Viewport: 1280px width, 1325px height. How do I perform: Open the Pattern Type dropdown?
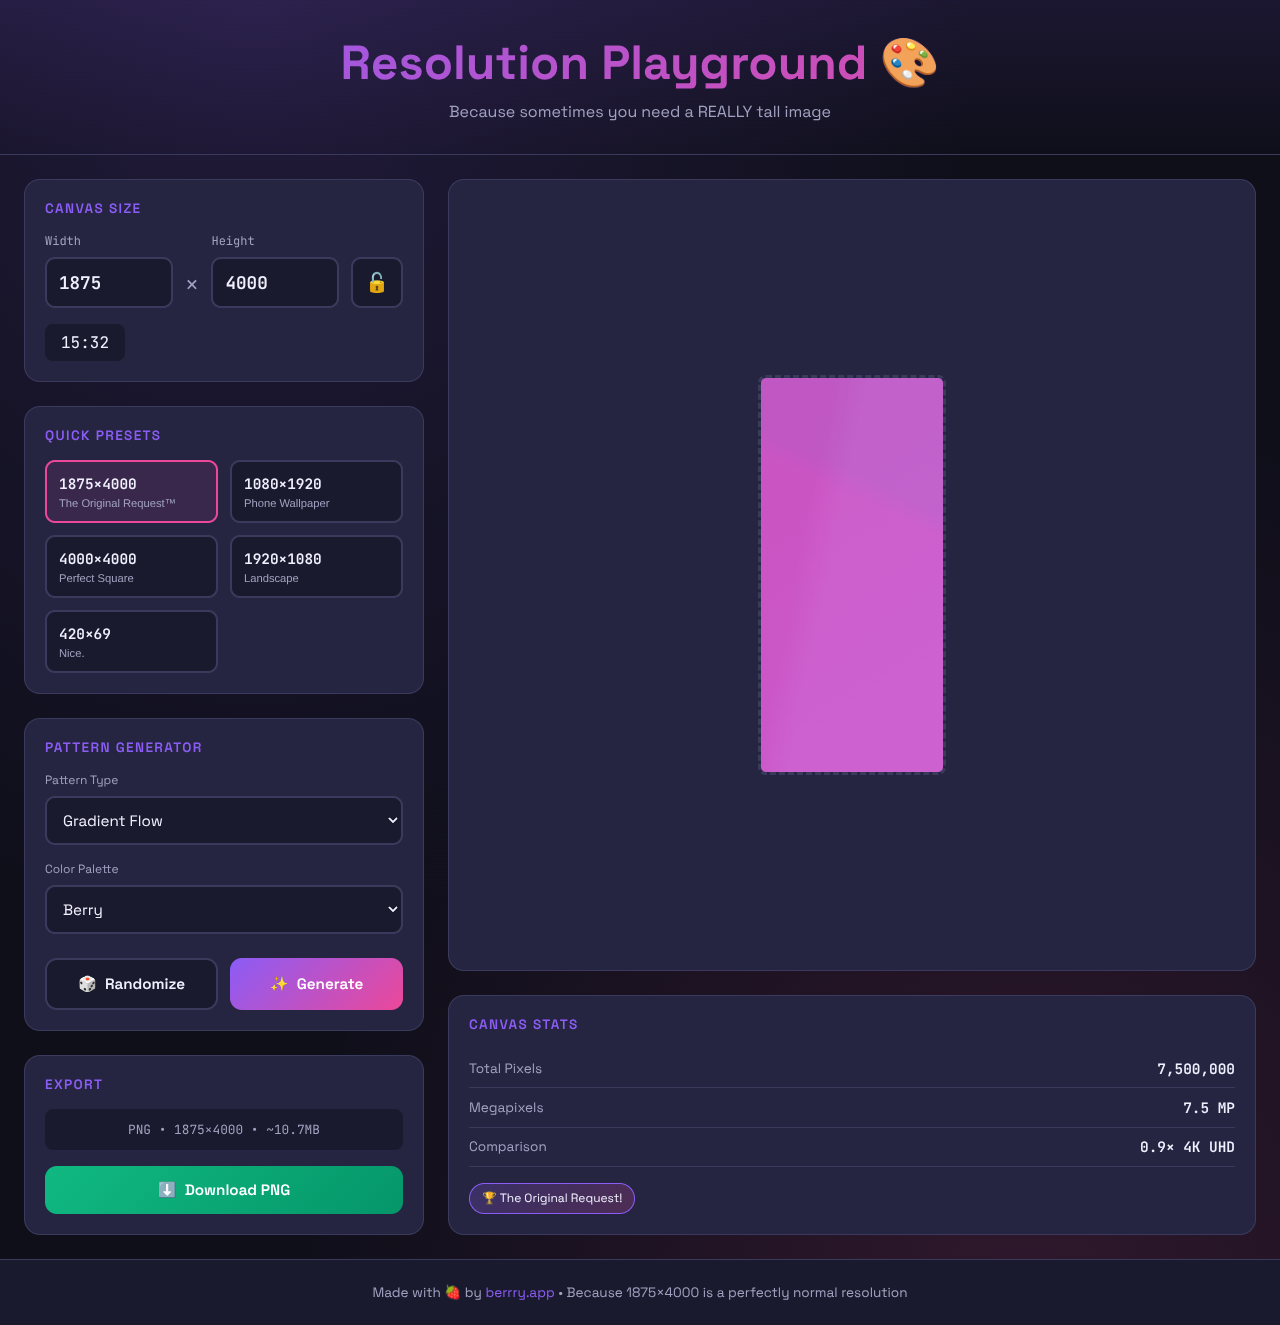(x=223, y=820)
